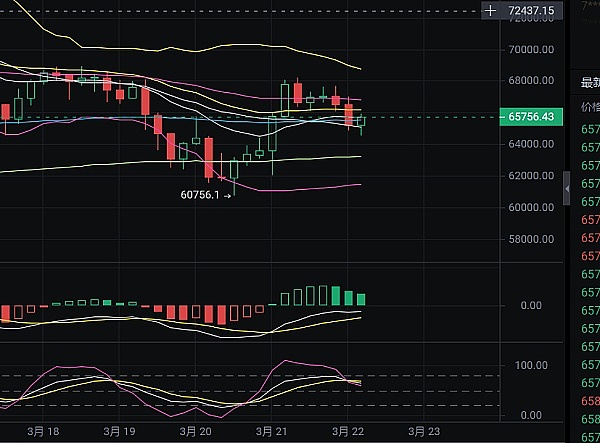Collapse the right side trades panel arrow

point(568,186)
